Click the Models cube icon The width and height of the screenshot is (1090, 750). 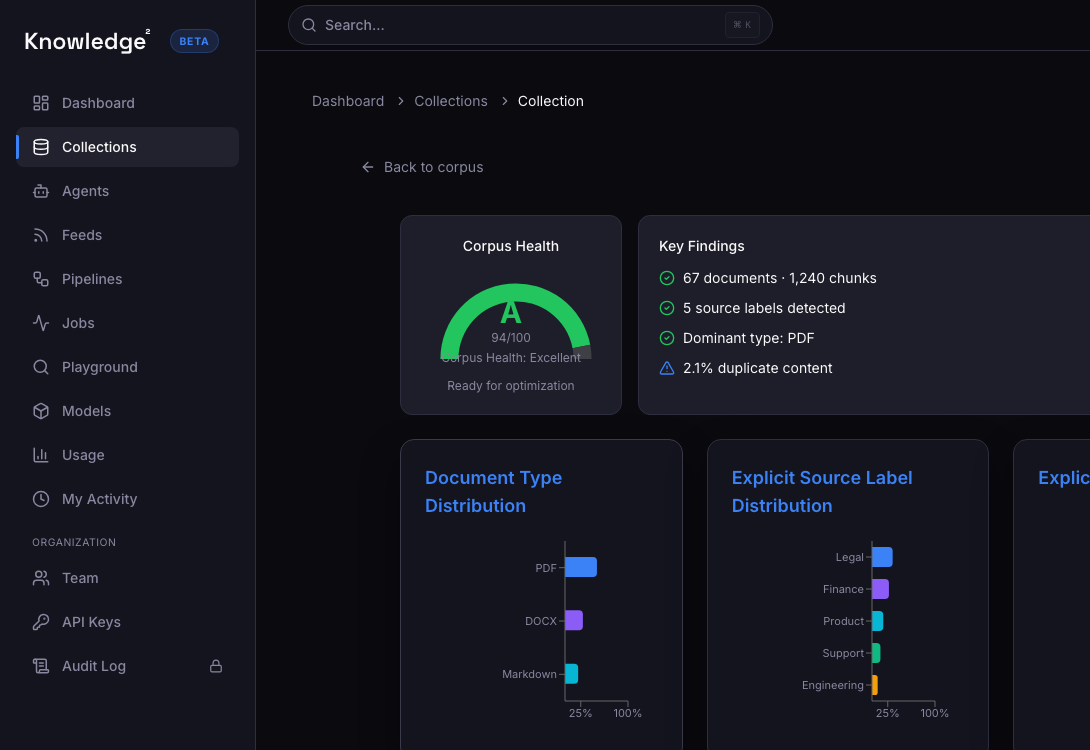click(41, 411)
